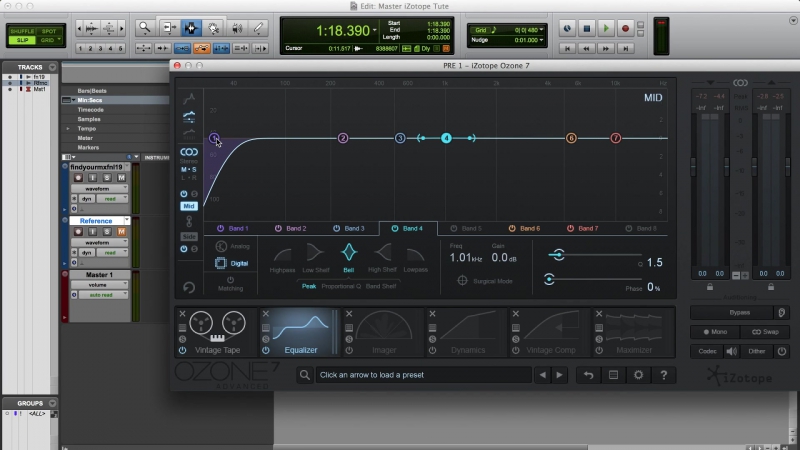Reset EQ with the circular arrow icon
The image size is (800, 450).
189,288
